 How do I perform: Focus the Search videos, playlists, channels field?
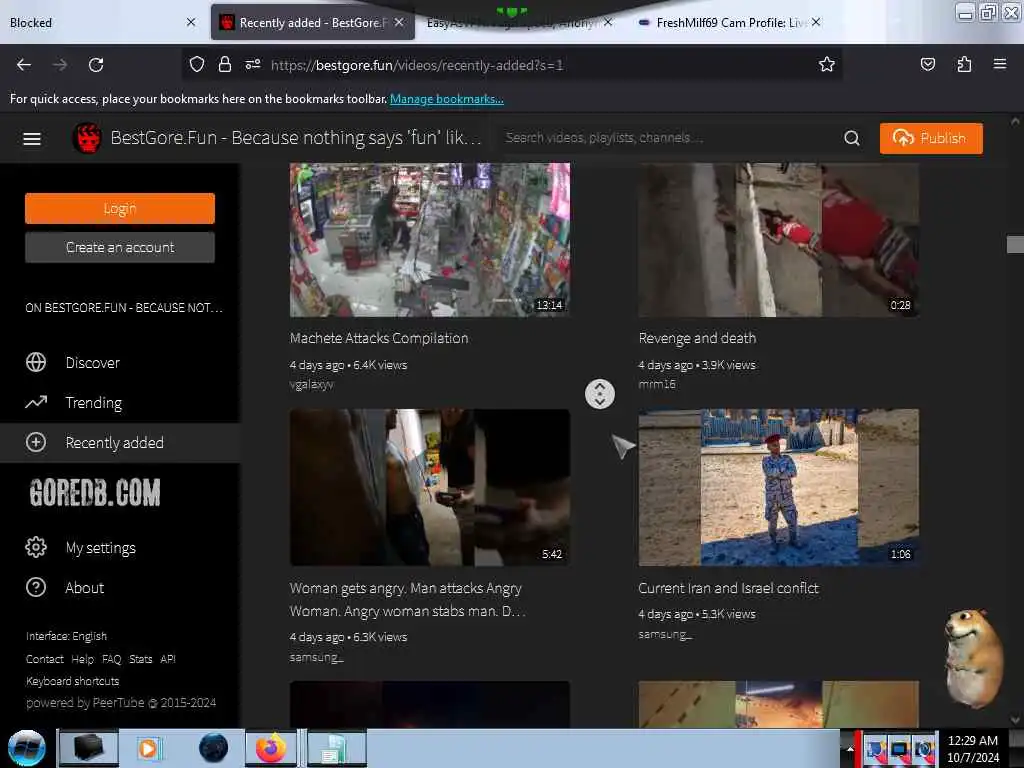(x=669, y=138)
